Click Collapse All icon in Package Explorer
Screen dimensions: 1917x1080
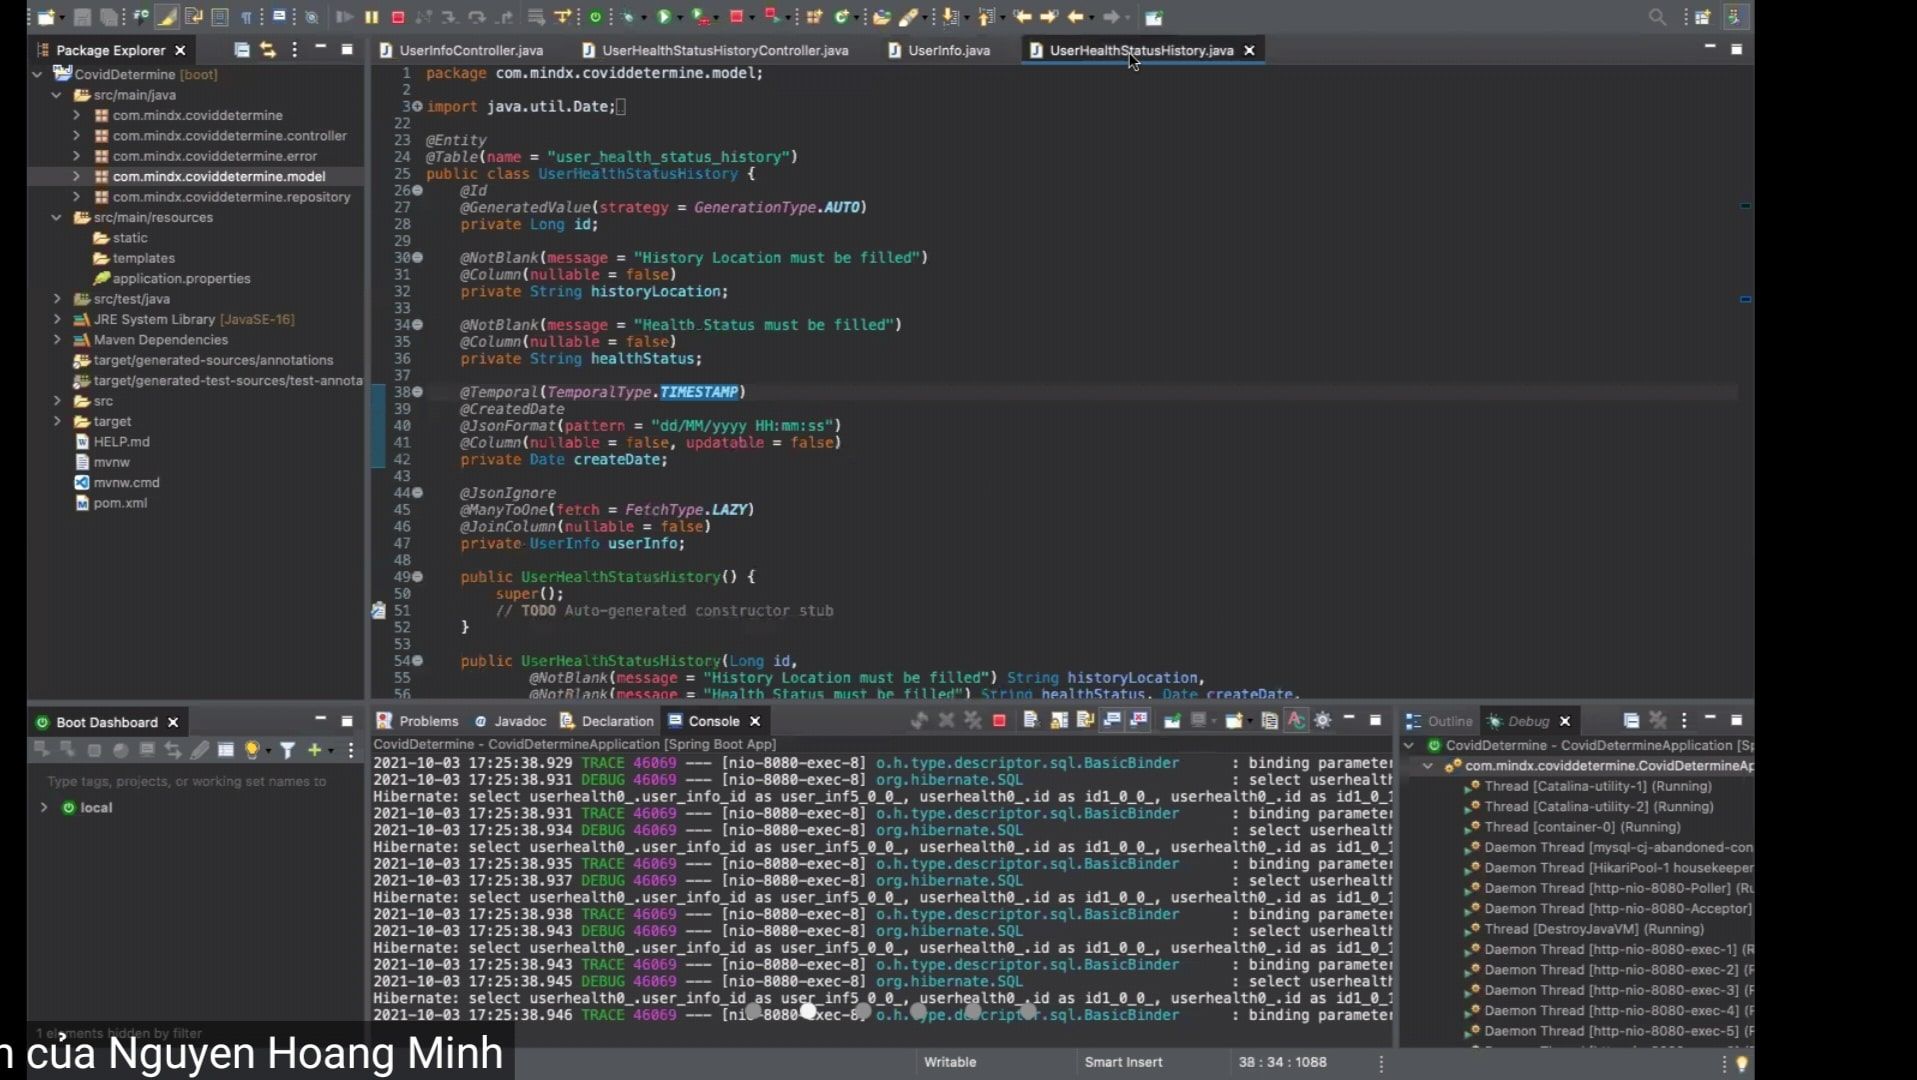(x=241, y=50)
